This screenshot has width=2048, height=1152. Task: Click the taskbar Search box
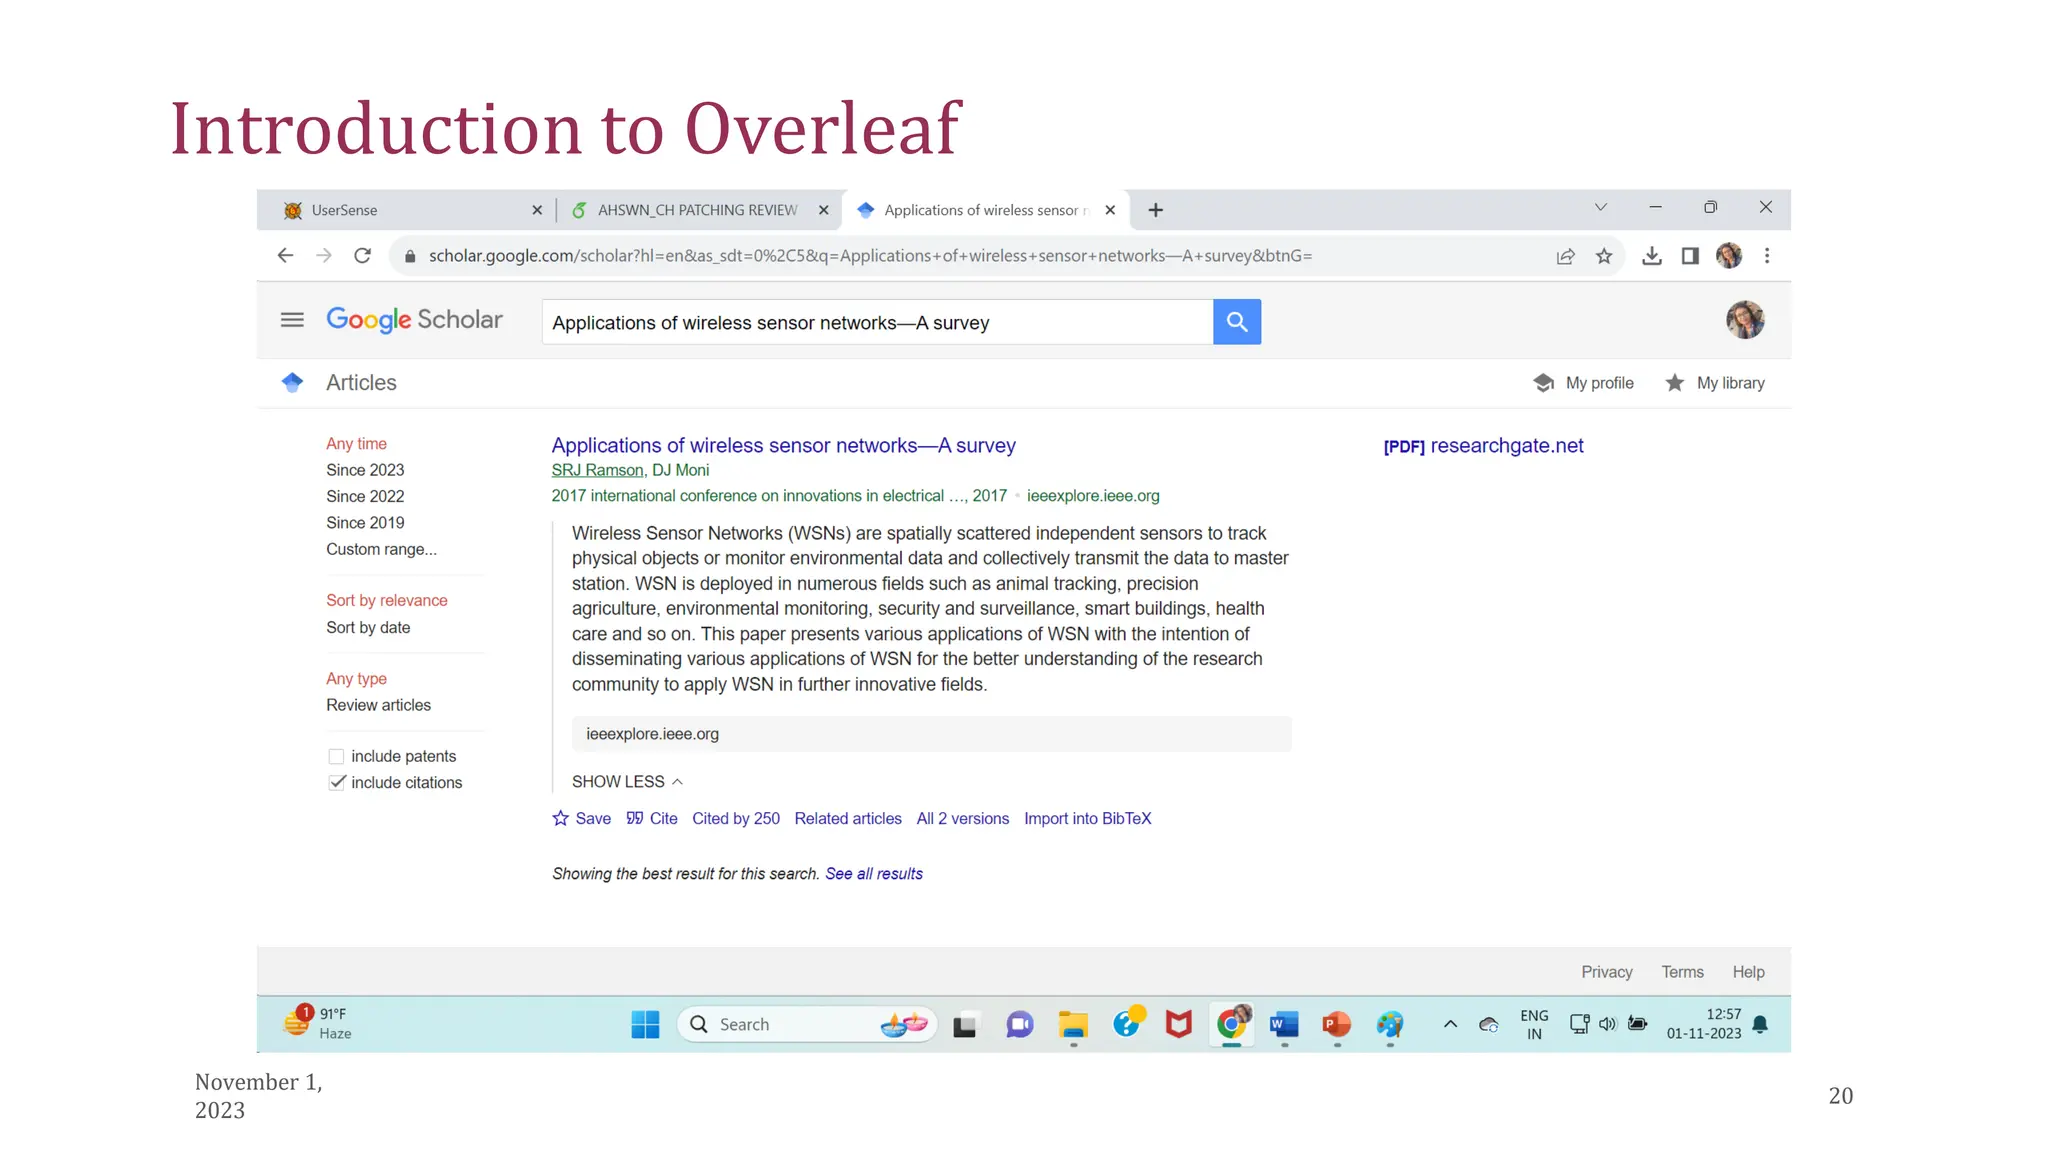click(807, 1025)
